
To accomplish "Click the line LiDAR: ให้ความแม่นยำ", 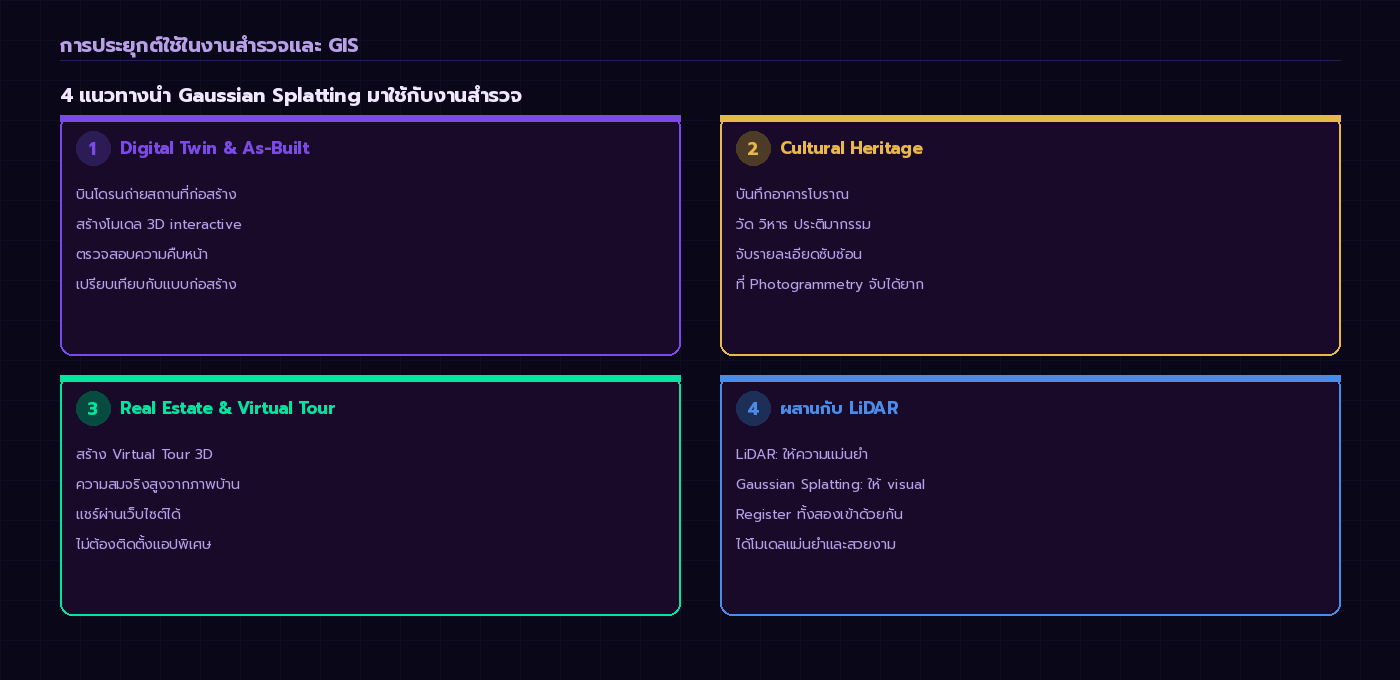I will tap(801, 454).
